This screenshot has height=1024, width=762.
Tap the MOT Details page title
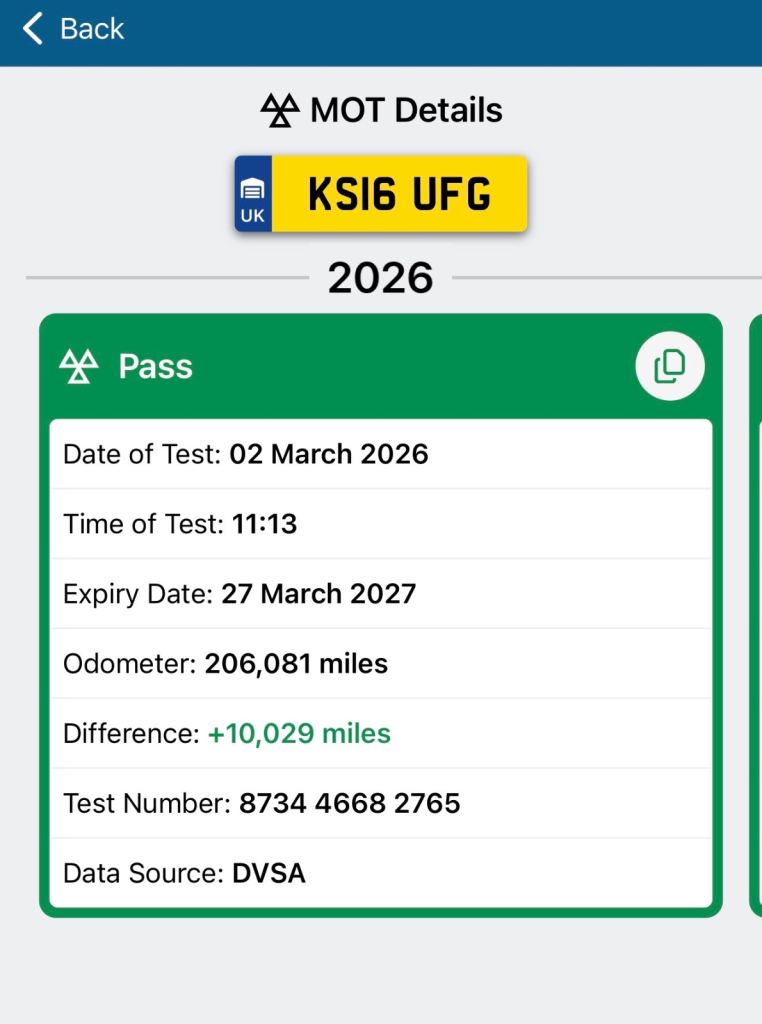406,110
